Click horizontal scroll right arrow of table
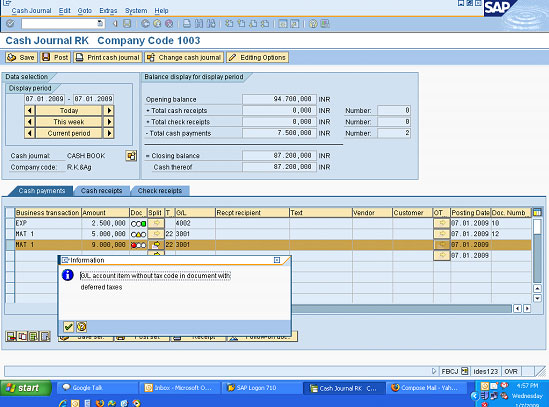The height and width of the screenshot is (407, 549). pyautogui.click(x=527, y=309)
